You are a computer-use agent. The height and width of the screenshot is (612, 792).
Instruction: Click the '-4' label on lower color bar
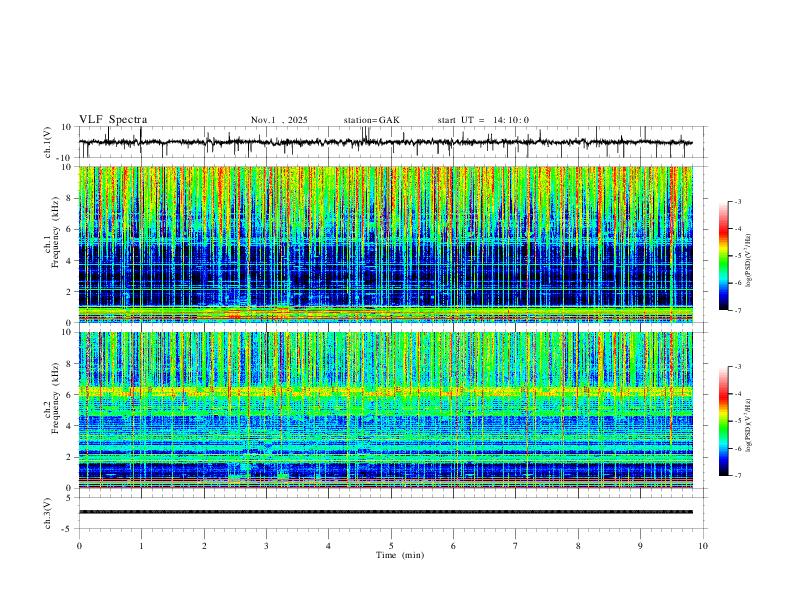738,394
